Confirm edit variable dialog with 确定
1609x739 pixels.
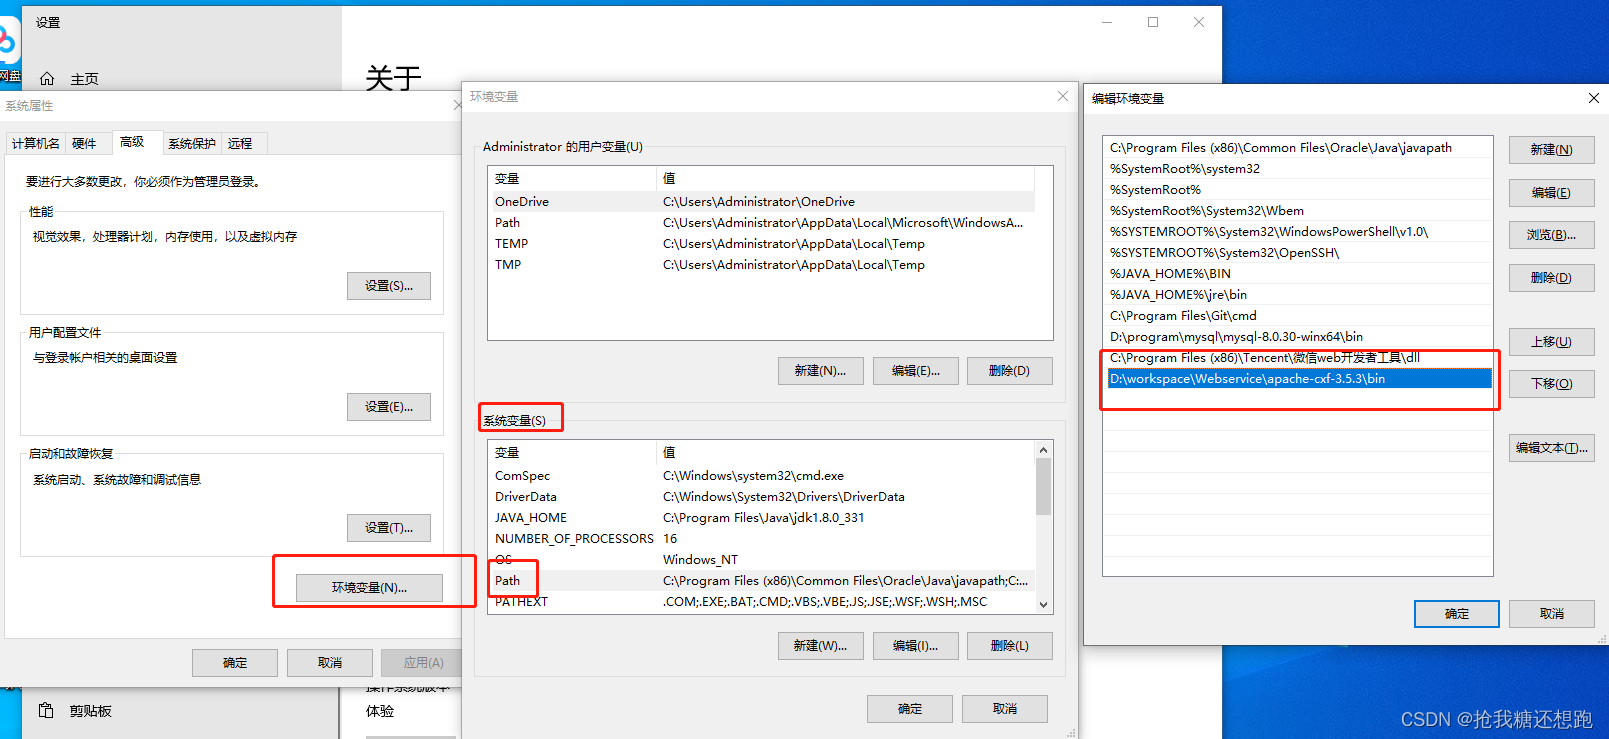pyautogui.click(x=1457, y=614)
